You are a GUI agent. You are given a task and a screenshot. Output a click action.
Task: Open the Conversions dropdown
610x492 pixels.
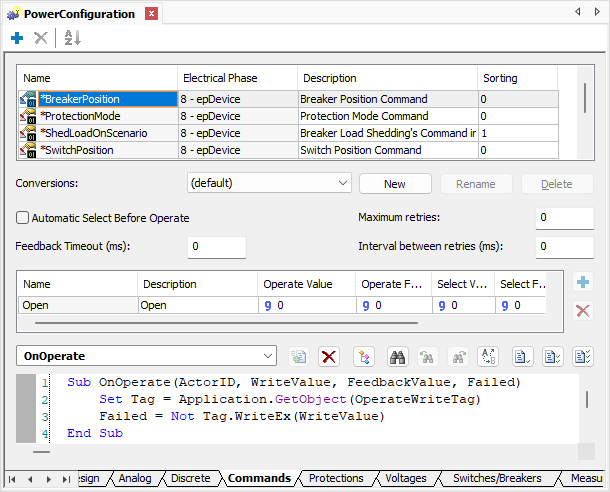pyautogui.click(x=342, y=184)
